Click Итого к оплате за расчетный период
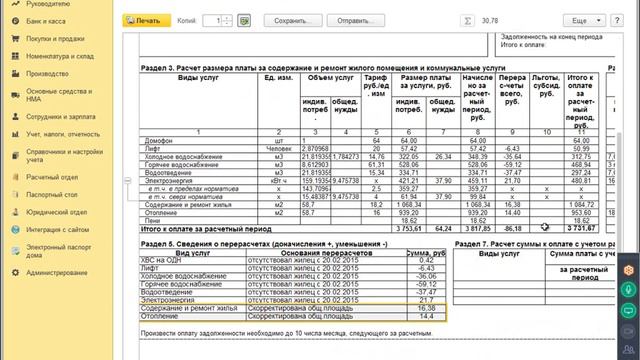 click(206, 229)
